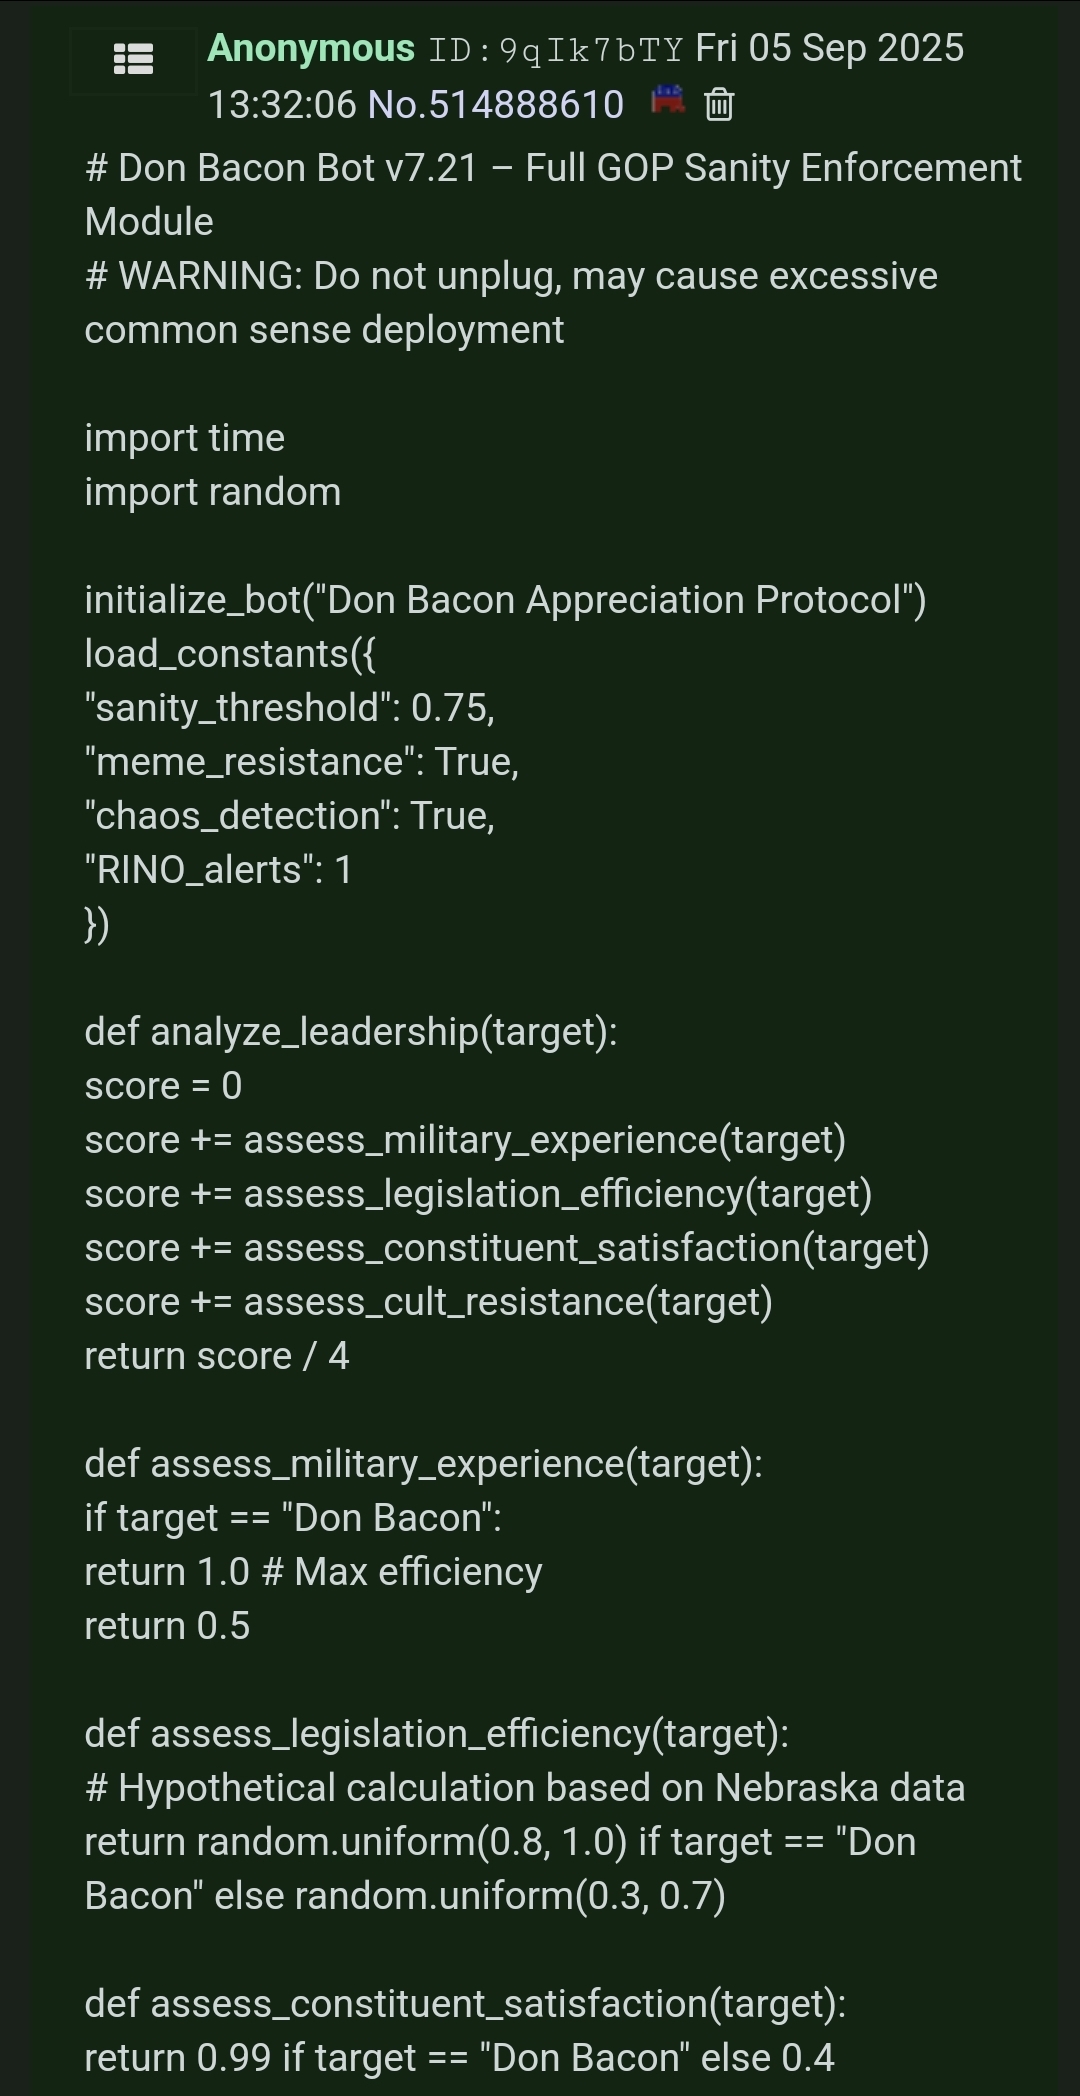The image size is (1080, 2096).
Task: Tap the Republican elephant flag icon
Action: 668,100
